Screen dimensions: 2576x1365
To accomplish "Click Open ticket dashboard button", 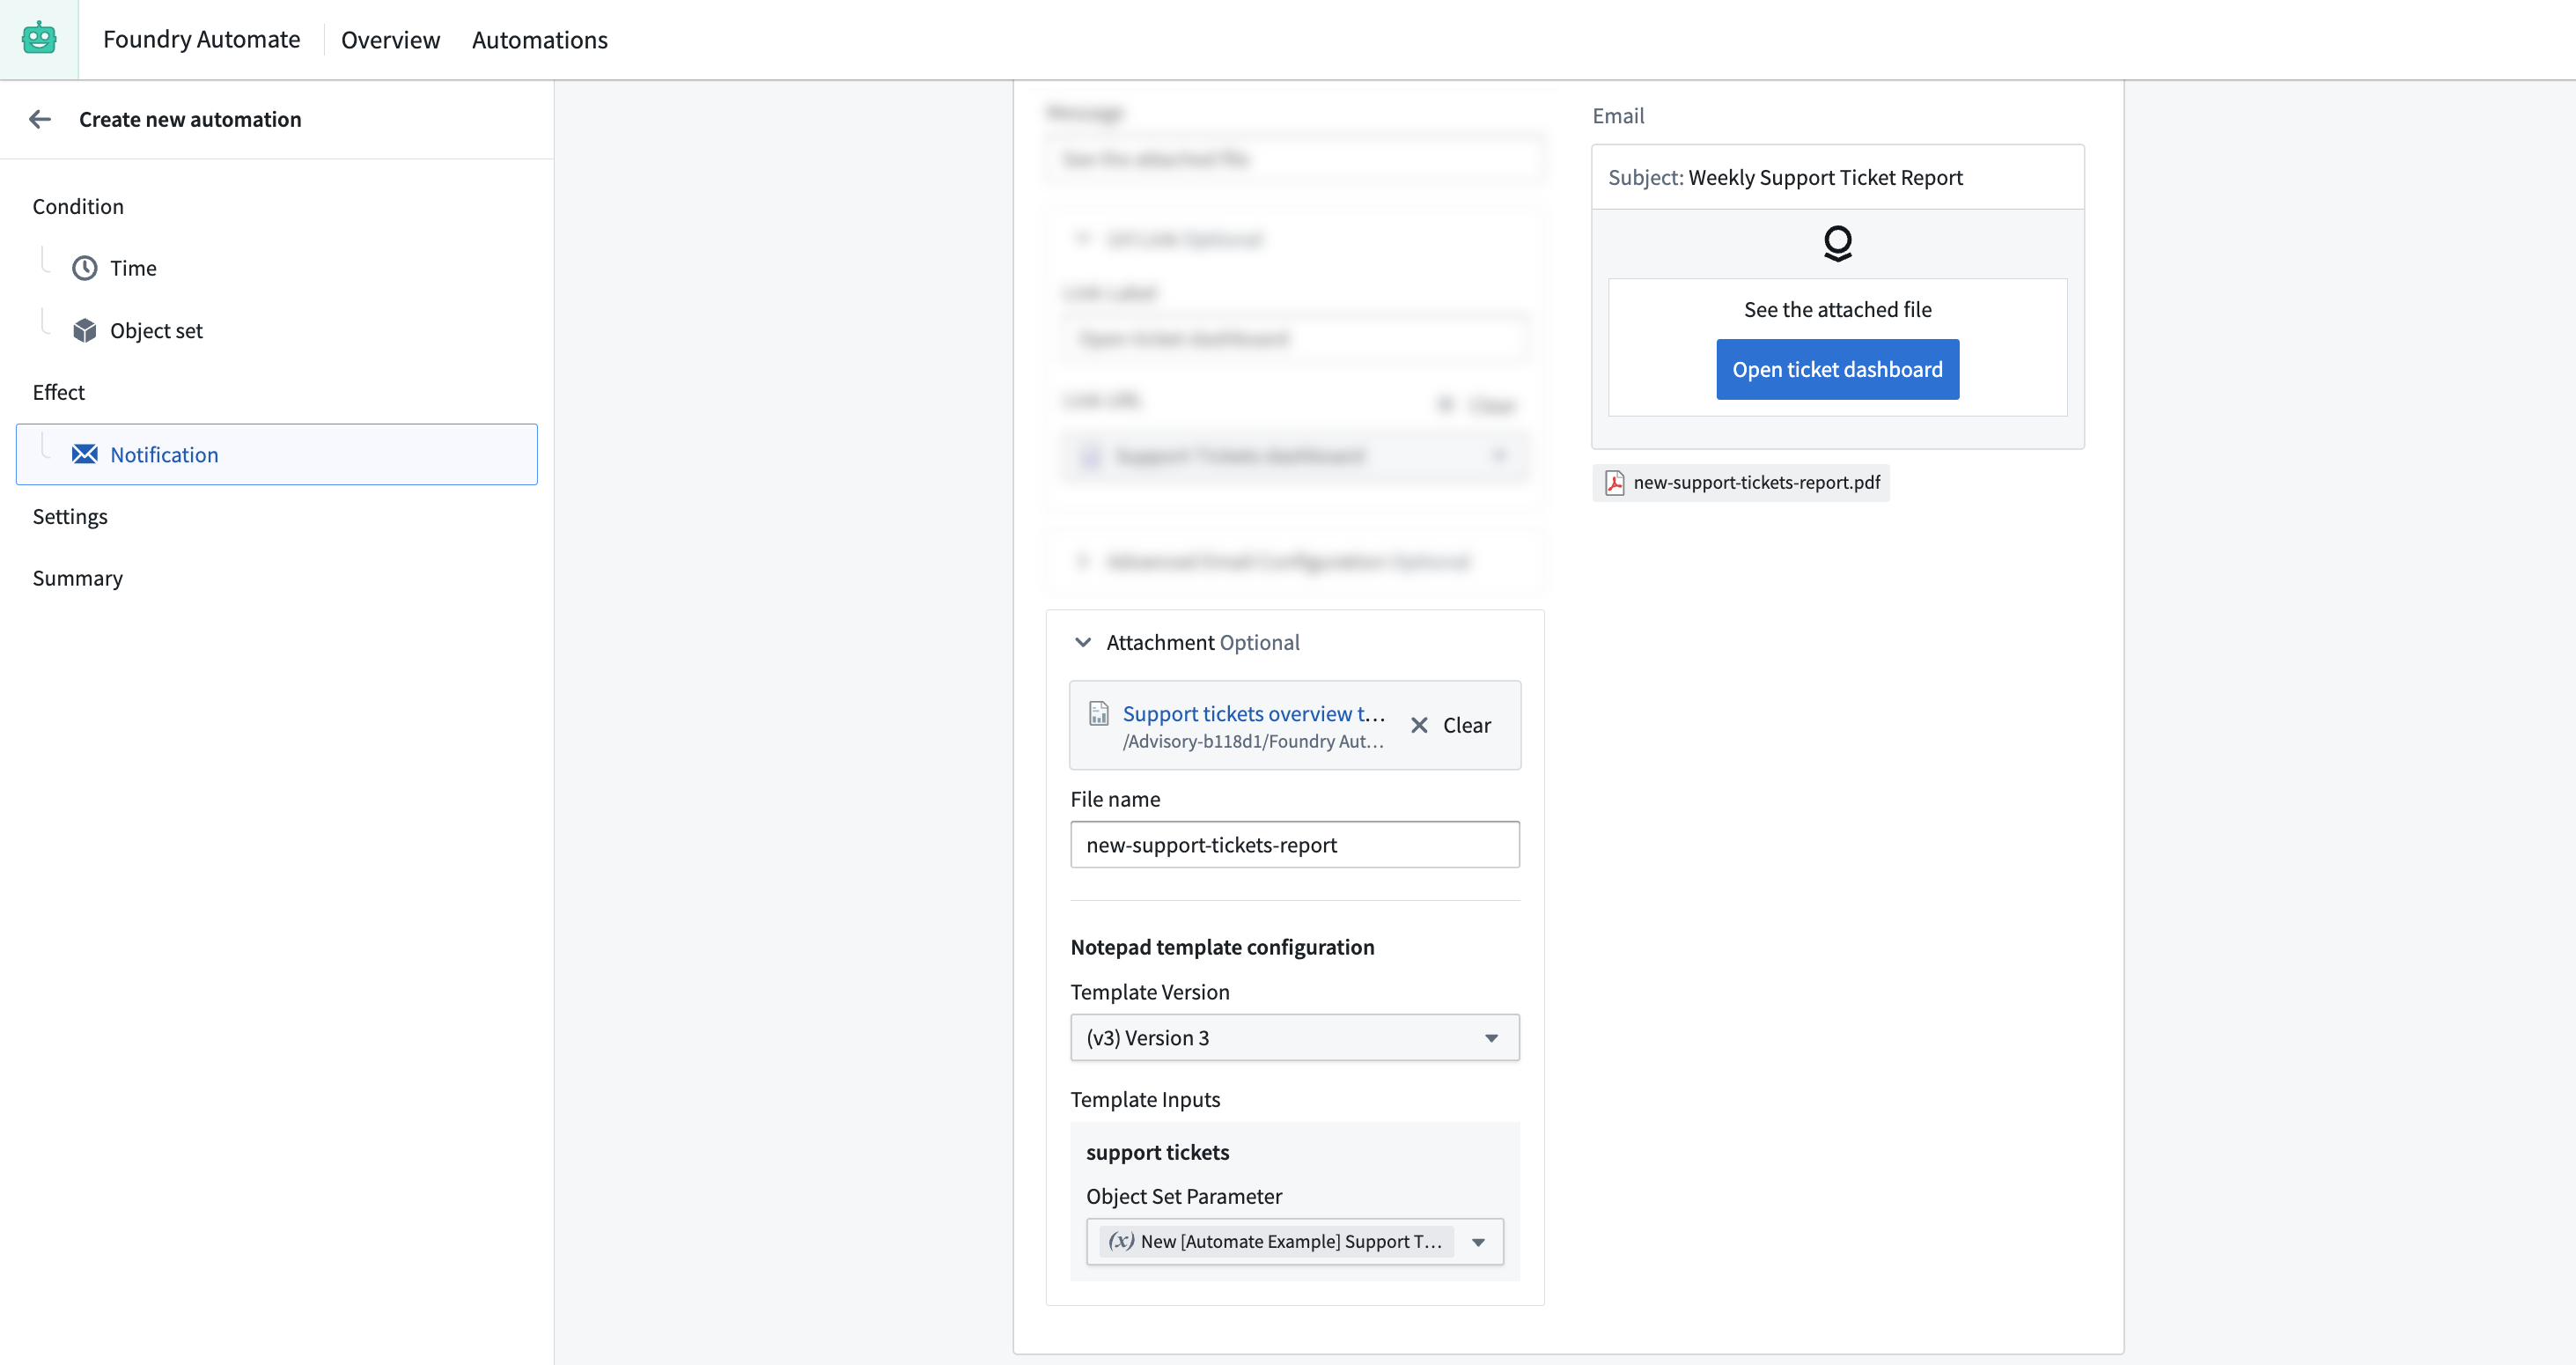I will (x=1838, y=368).
